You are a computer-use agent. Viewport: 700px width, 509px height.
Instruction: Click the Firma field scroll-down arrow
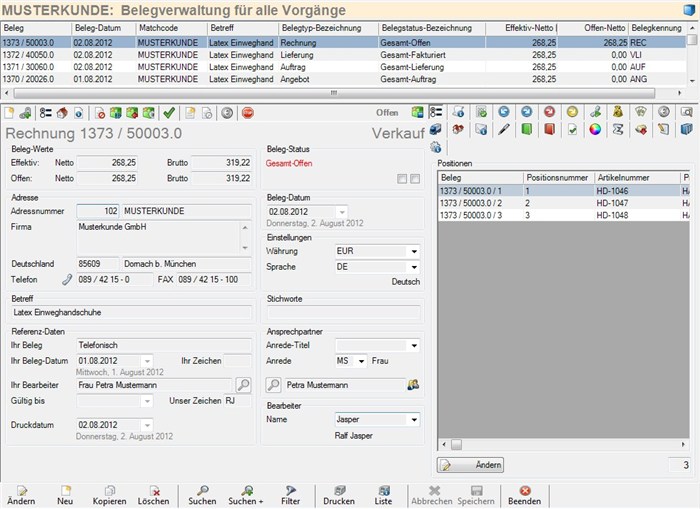[245, 248]
